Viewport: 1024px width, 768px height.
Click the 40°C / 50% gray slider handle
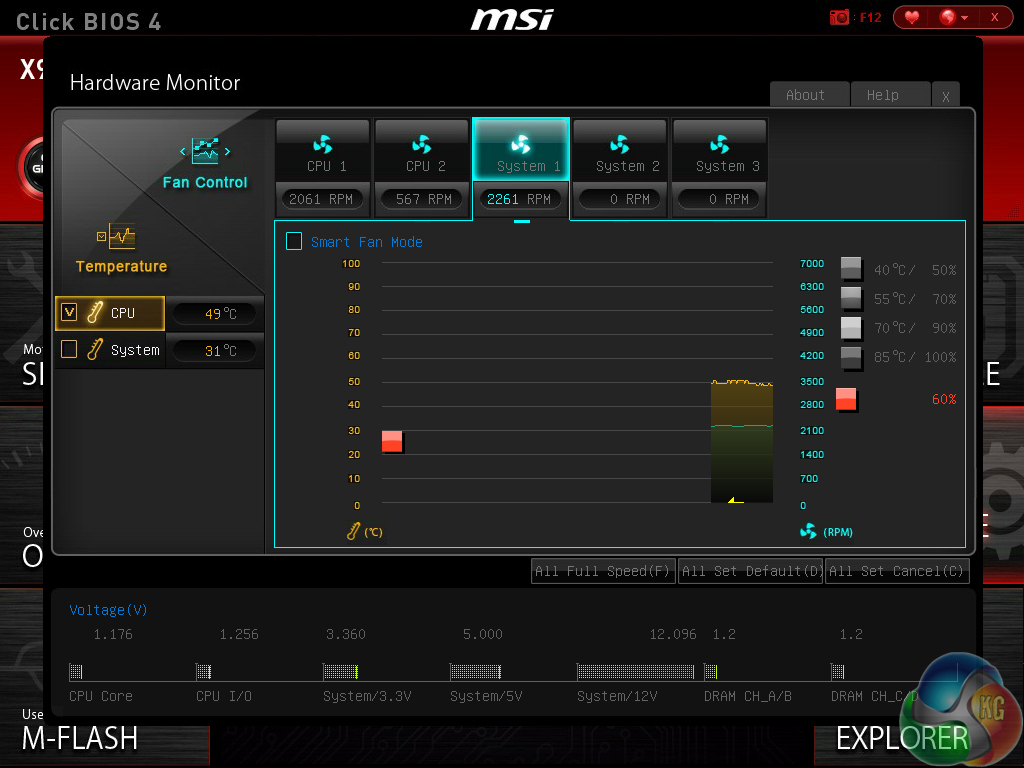(x=851, y=268)
